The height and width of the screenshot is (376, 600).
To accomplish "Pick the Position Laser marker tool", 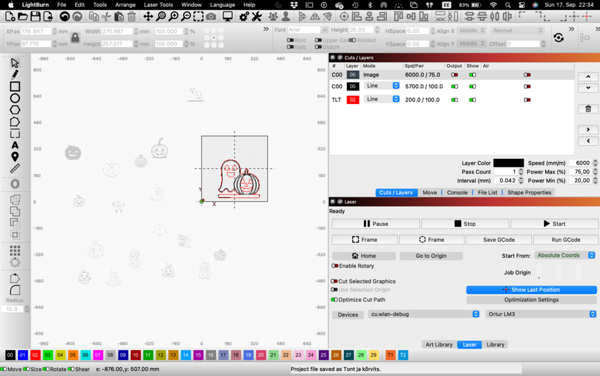I will pyautogui.click(x=15, y=157).
